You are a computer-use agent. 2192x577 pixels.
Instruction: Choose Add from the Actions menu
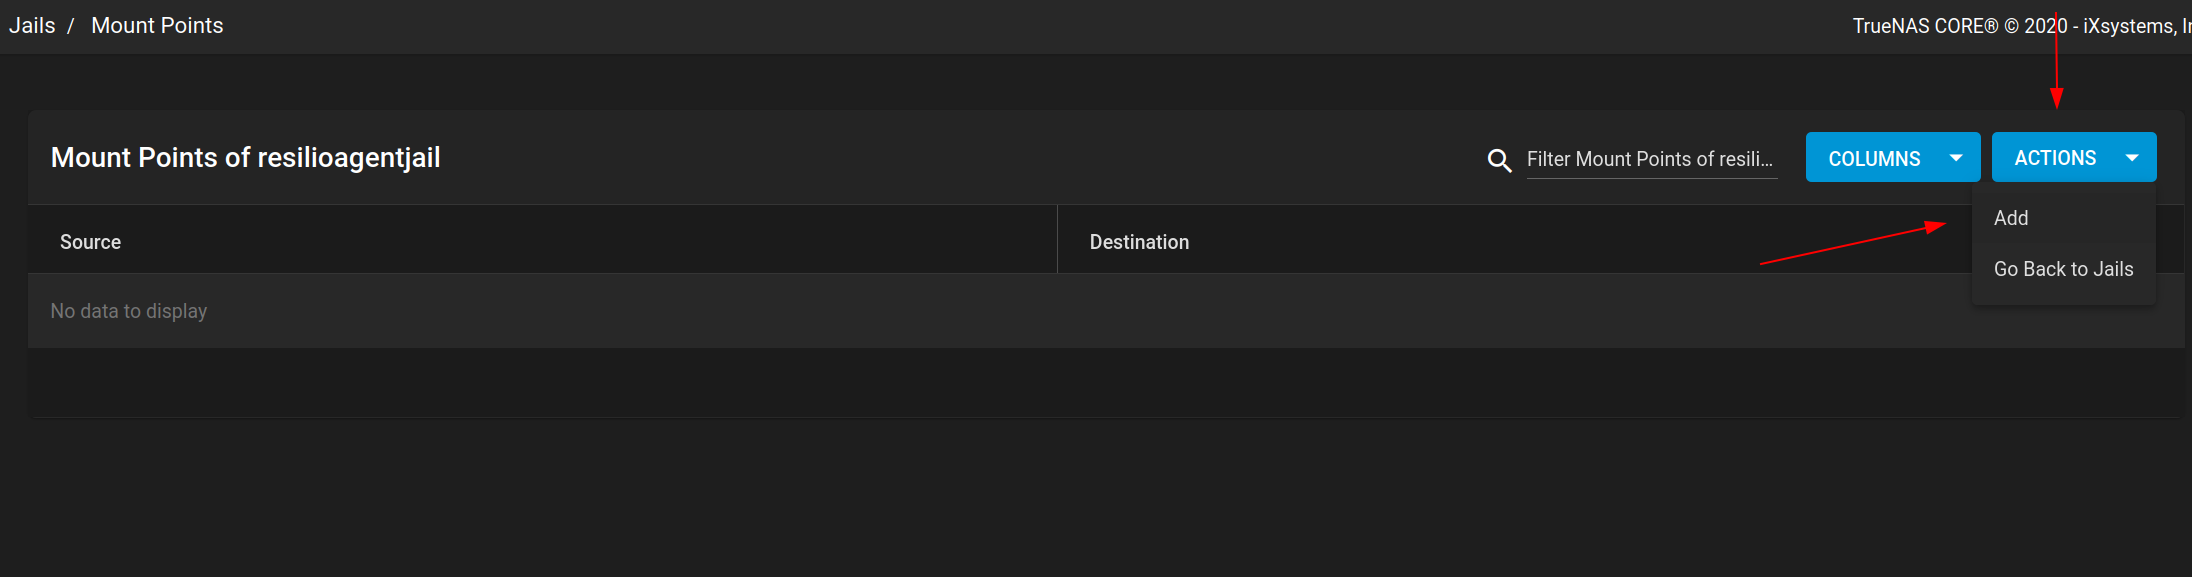[2011, 218]
